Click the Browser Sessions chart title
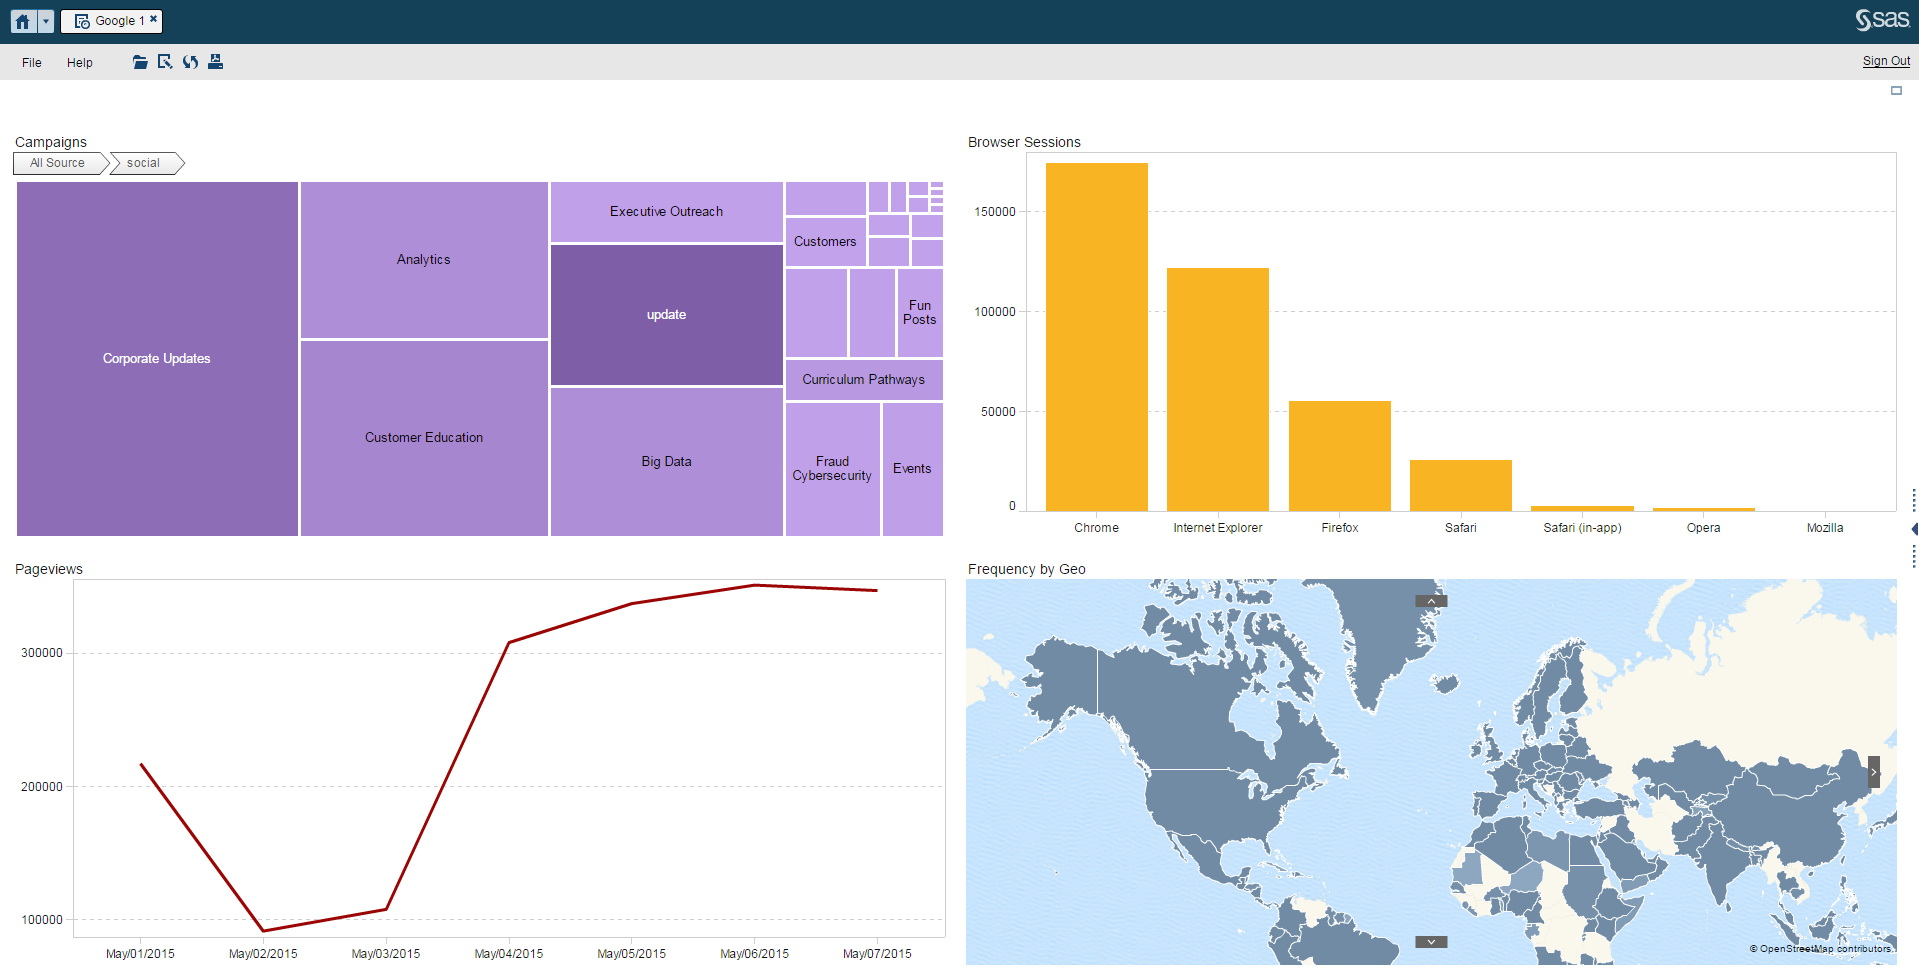This screenshot has height=976, width=1919. tap(1024, 142)
